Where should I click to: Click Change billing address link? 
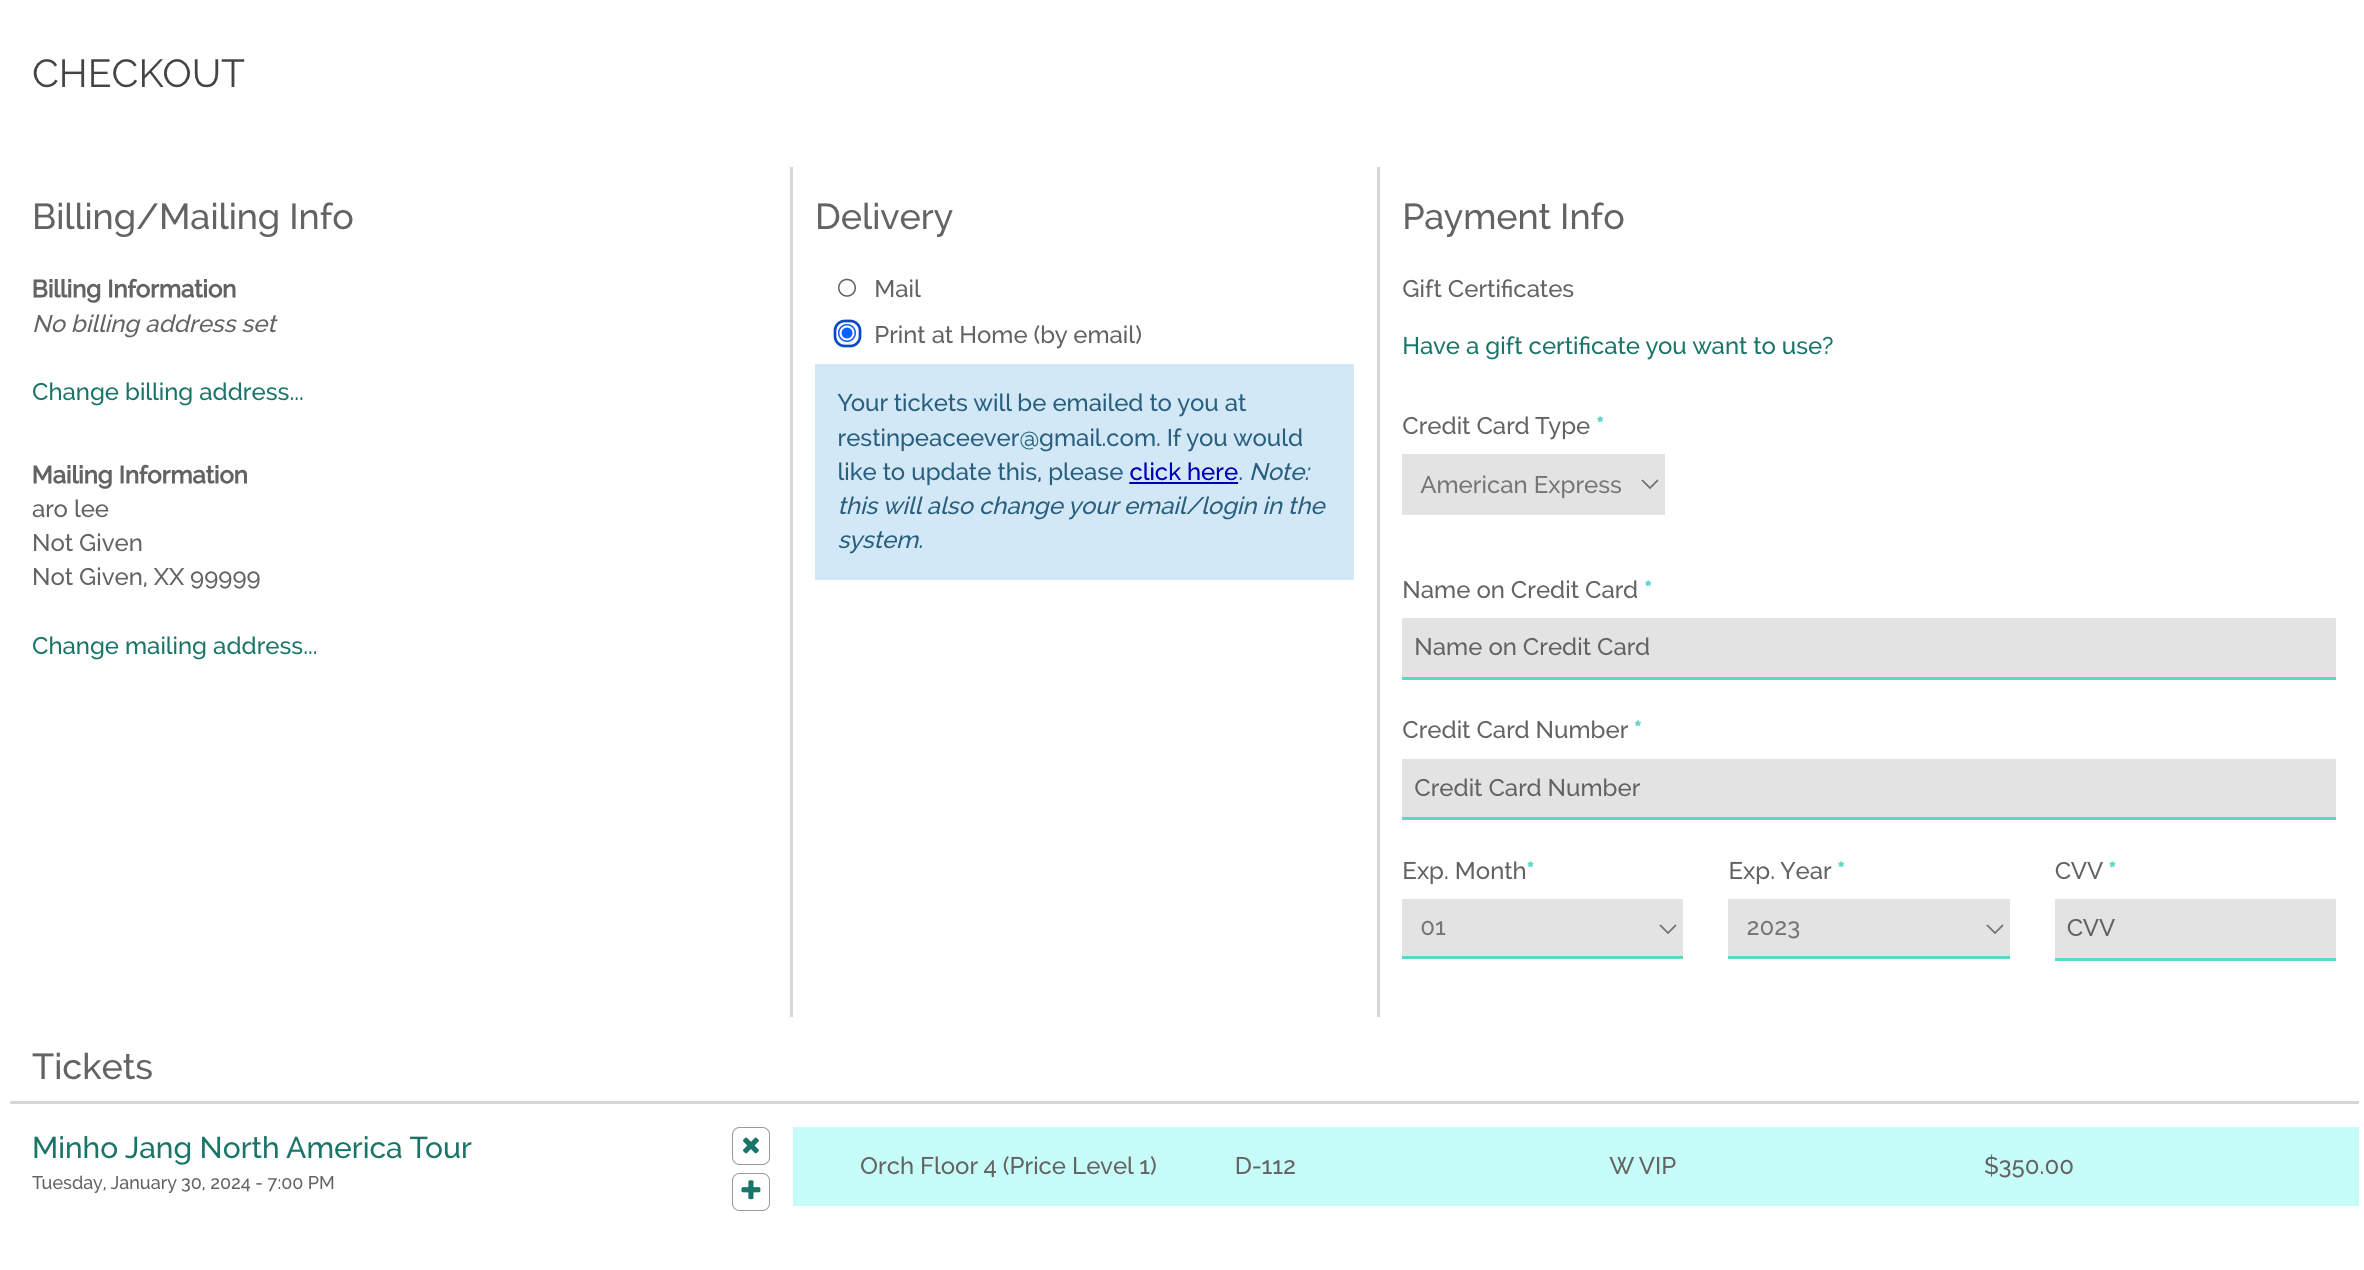point(167,392)
